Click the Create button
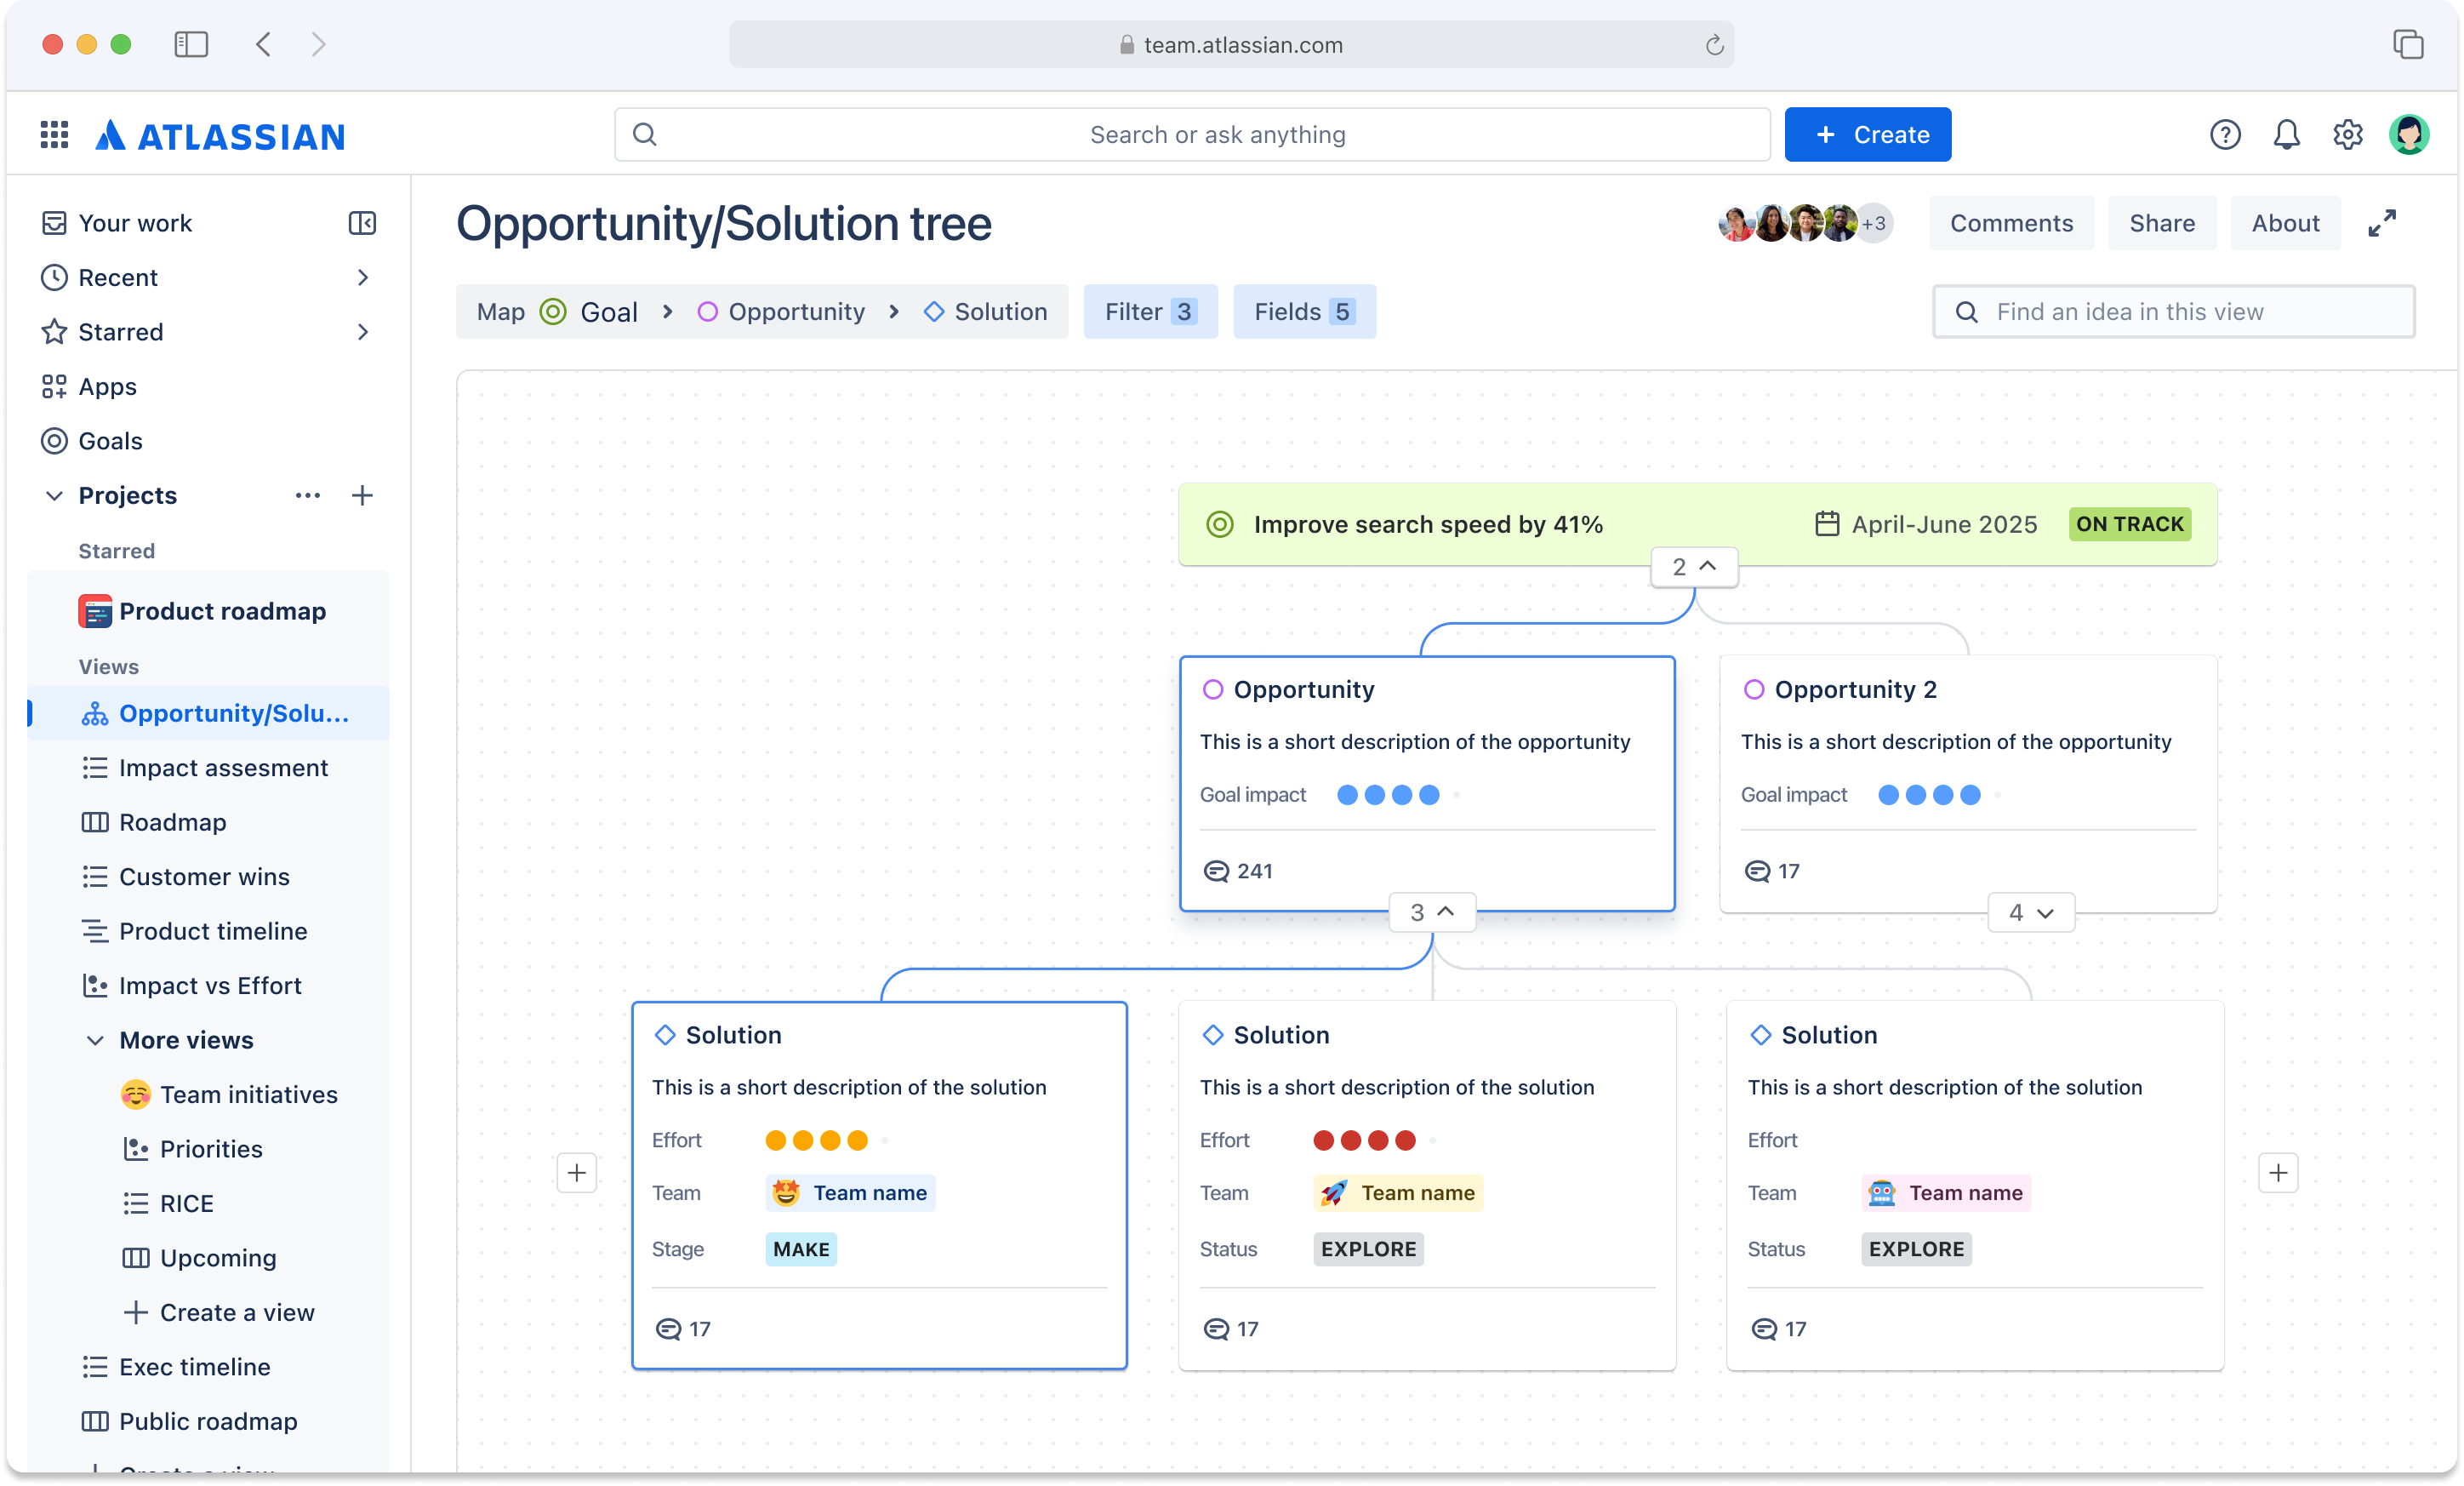This screenshot has height=1486, width=2464. pos(1867,134)
